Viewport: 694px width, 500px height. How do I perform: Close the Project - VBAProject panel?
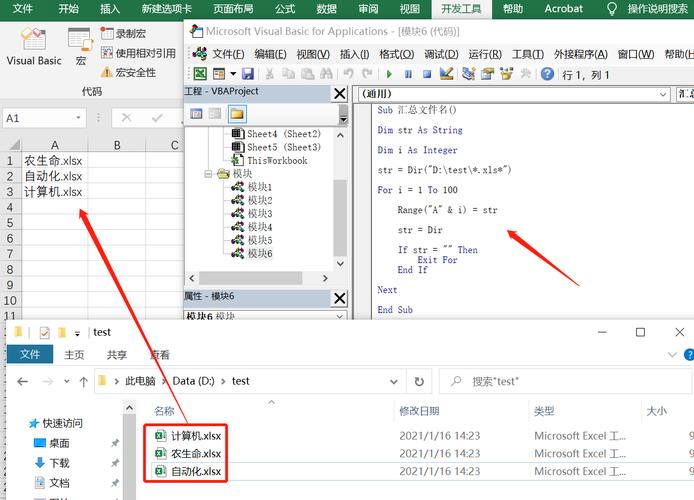pos(340,94)
